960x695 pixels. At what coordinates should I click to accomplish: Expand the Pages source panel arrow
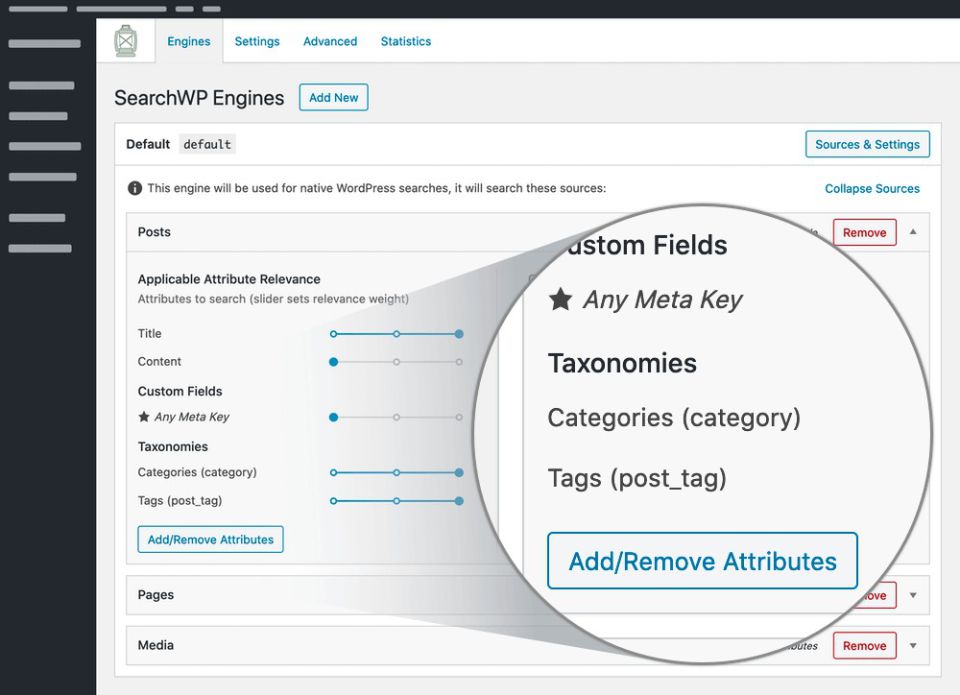click(912, 595)
